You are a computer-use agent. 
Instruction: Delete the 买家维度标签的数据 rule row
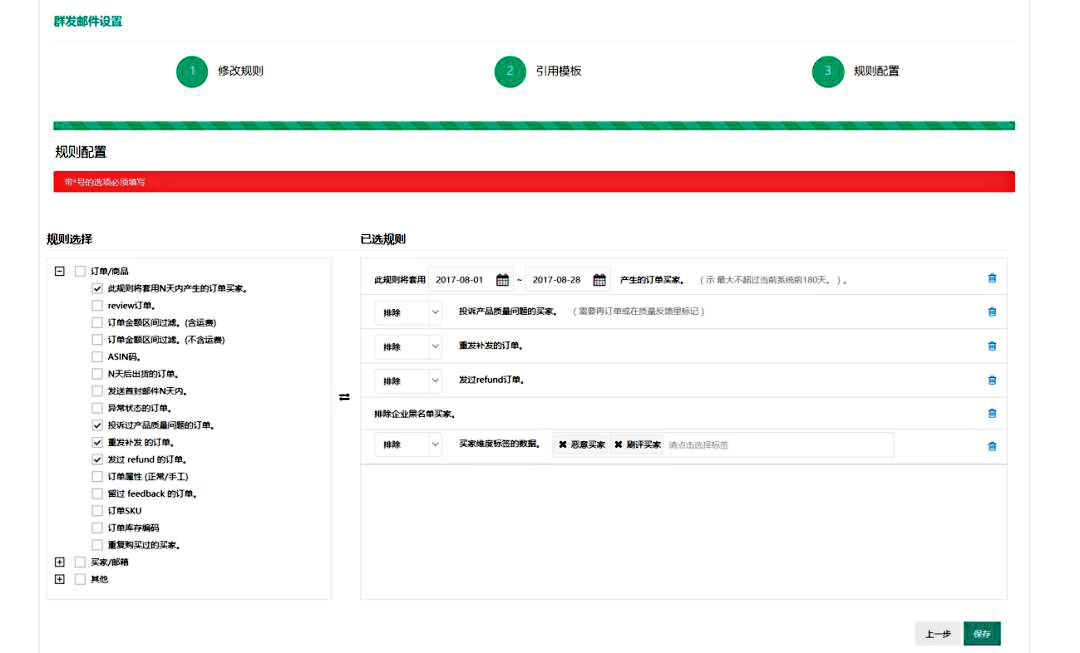[x=992, y=446]
